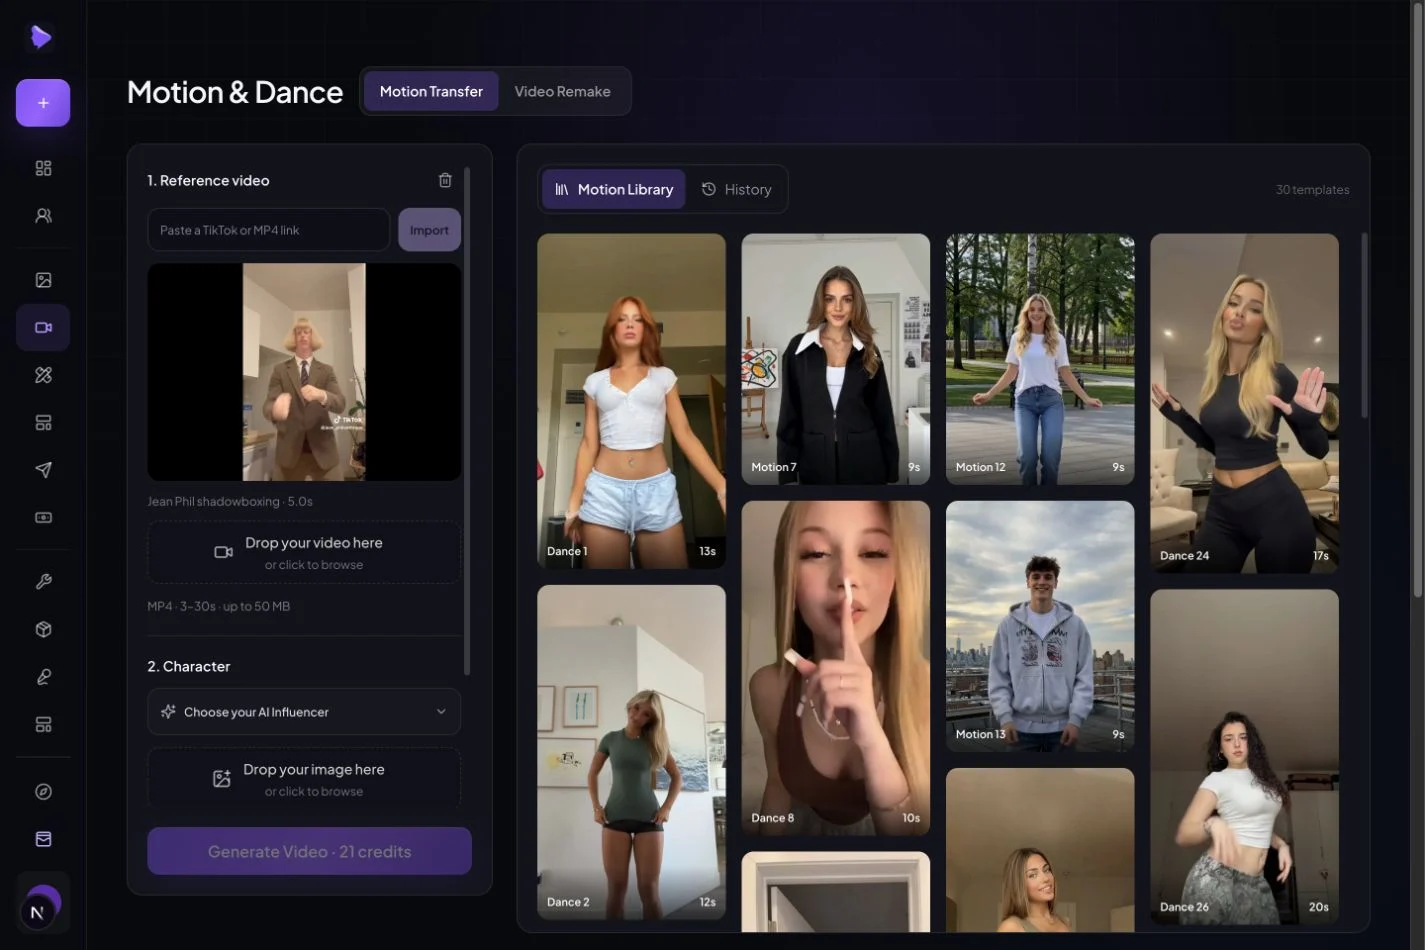Select the Dance 26 template thumbnail
1425x950 pixels.
tap(1244, 757)
